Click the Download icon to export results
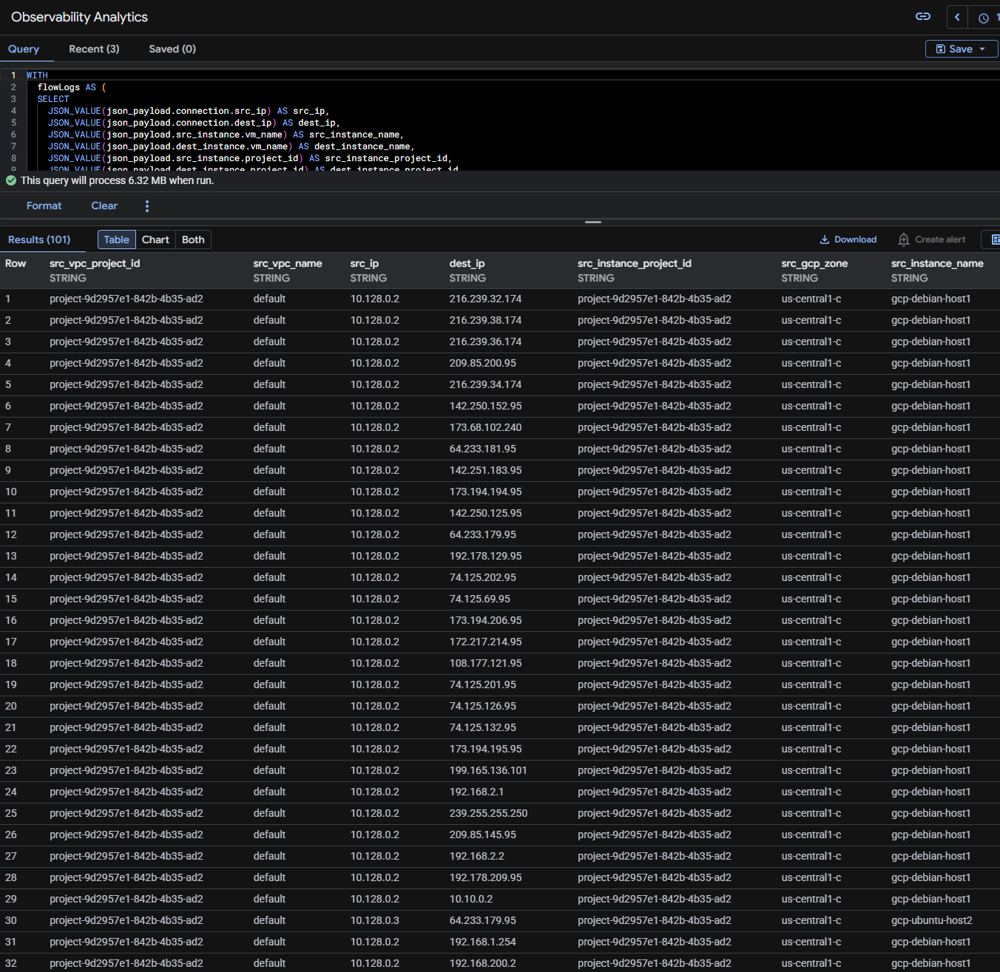This screenshot has width=1000, height=972. tap(824, 239)
